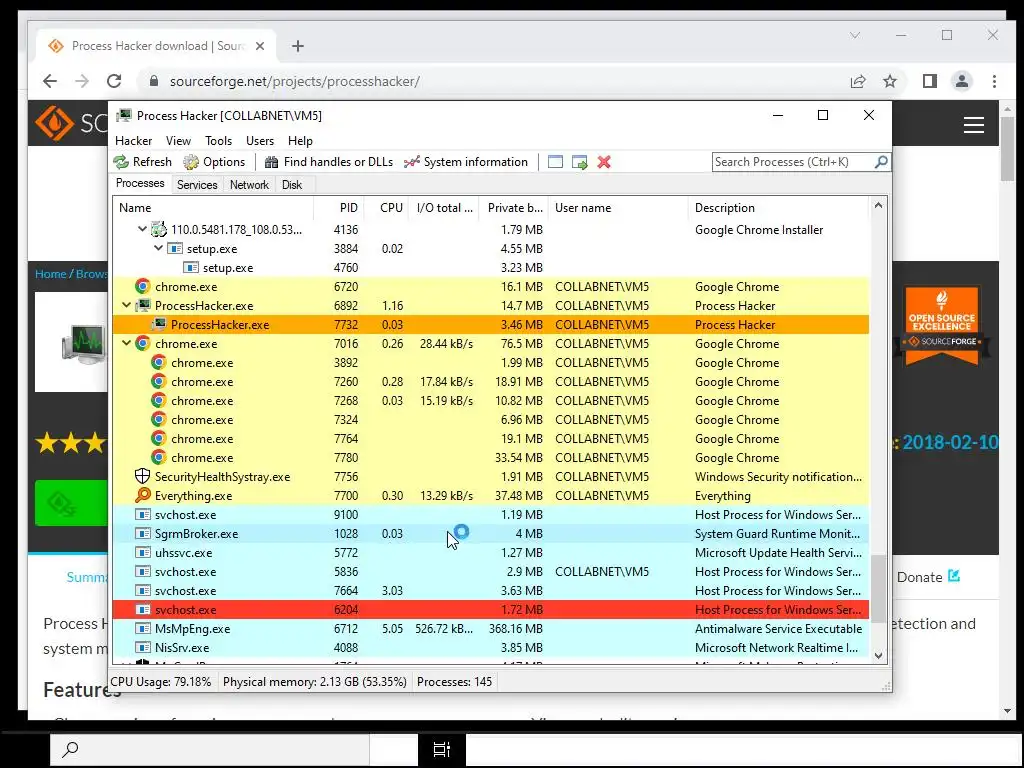Screen dimensions: 1024x768
Task: Click the Refresh toolbar button
Action: [142, 162]
